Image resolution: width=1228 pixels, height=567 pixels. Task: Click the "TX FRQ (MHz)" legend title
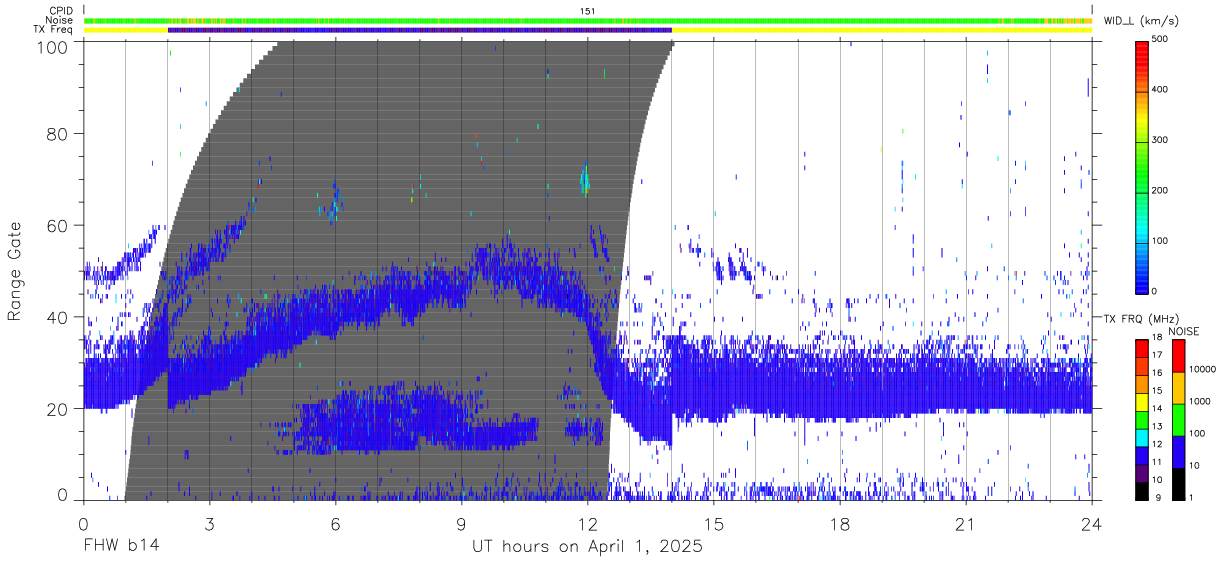pyautogui.click(x=1140, y=318)
